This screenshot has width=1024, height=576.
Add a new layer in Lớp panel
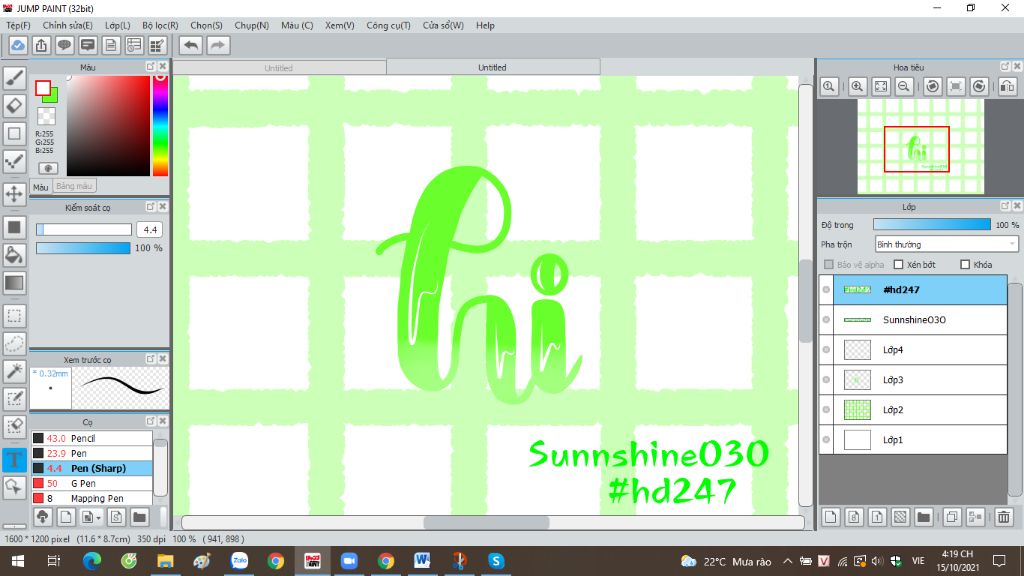click(830, 517)
